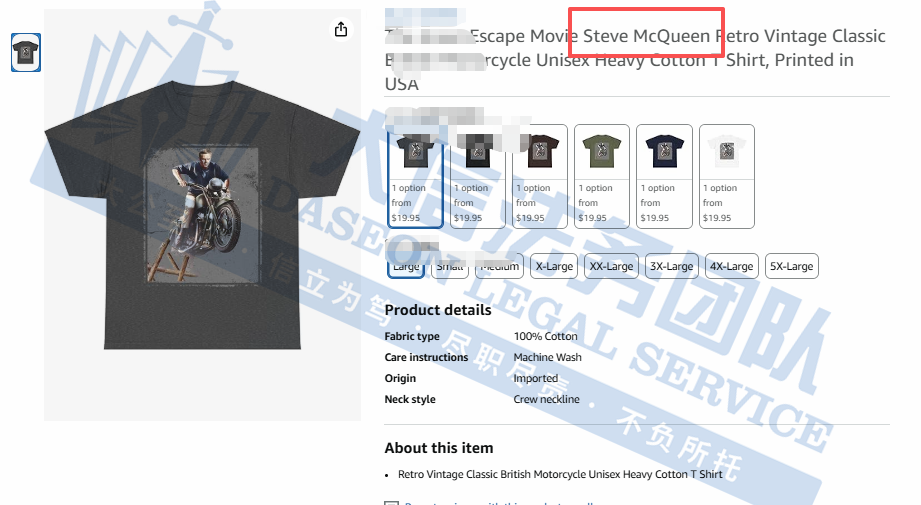
Task: Select size X-Large
Action: point(554,266)
